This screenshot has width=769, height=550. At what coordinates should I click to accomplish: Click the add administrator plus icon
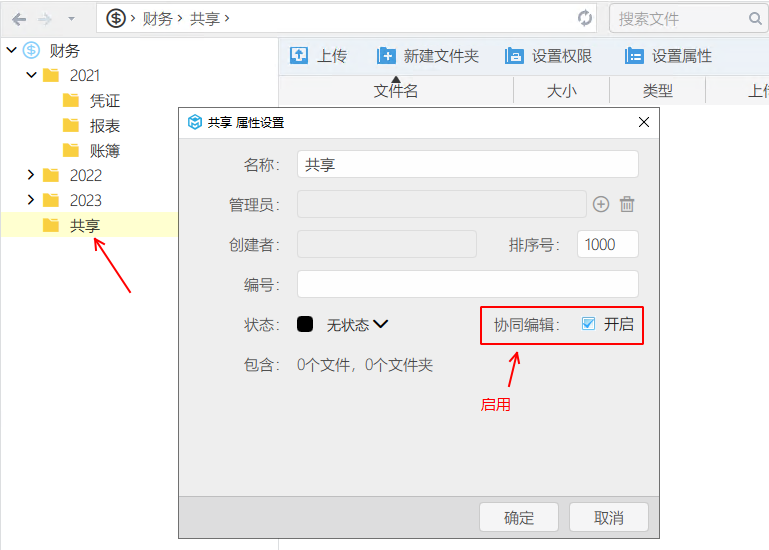[601, 204]
